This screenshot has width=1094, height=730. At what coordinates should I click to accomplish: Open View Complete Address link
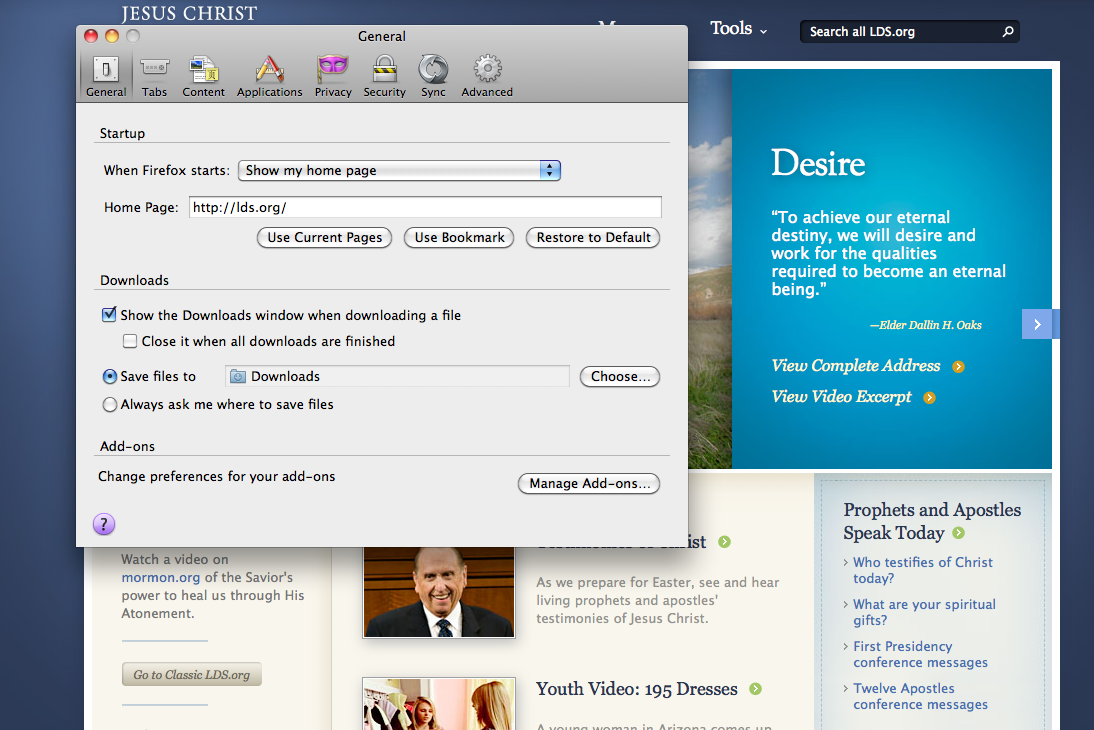click(855, 366)
